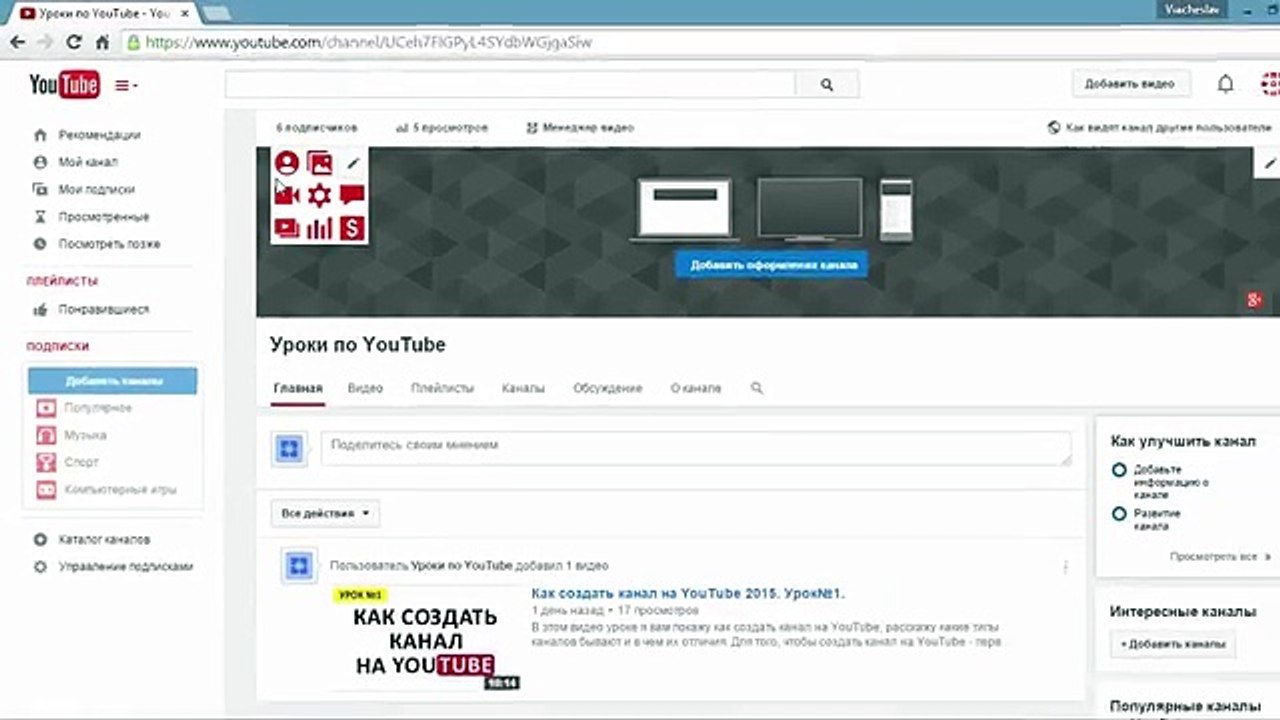This screenshot has width=1280, height=720.
Task: Focus the YouTube search field
Action: coord(510,85)
